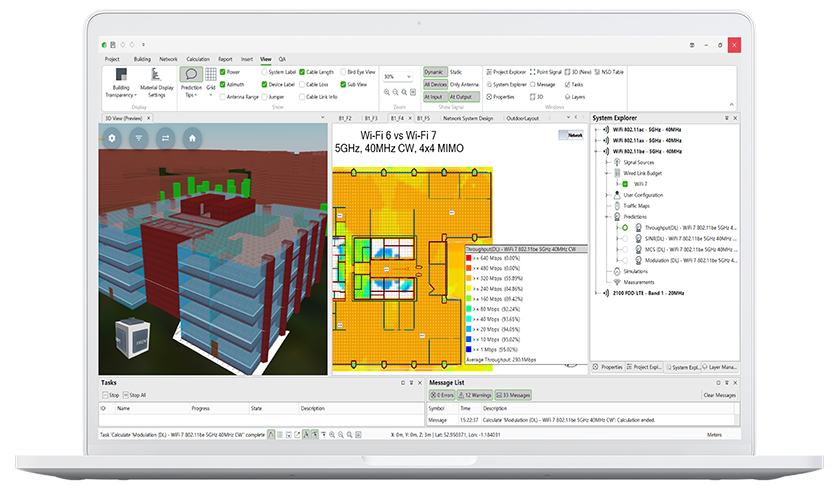Open the 3D (New) window

(578, 72)
